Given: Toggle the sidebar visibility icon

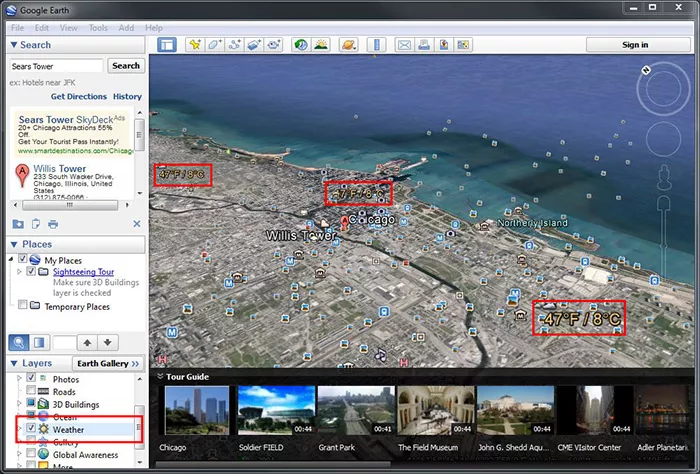Looking at the screenshot, I should pos(167,45).
